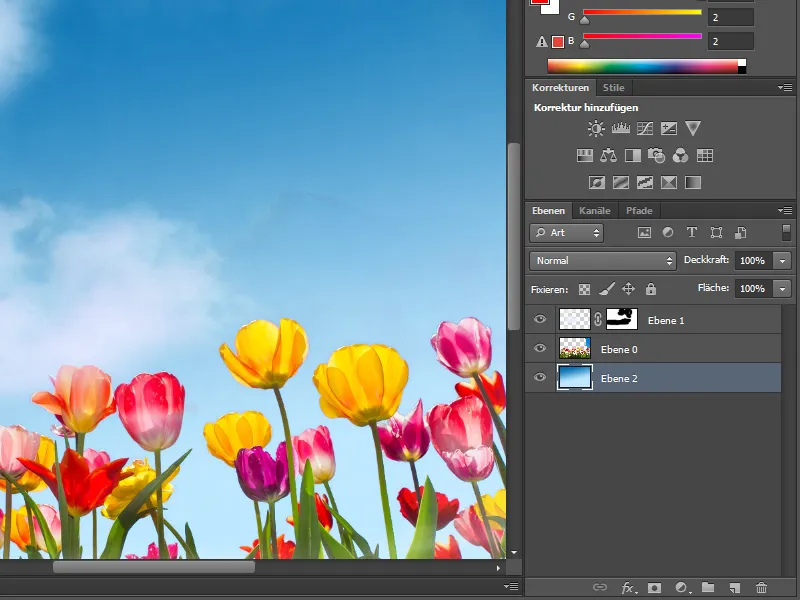Toggle layer filtering switch

point(786,232)
